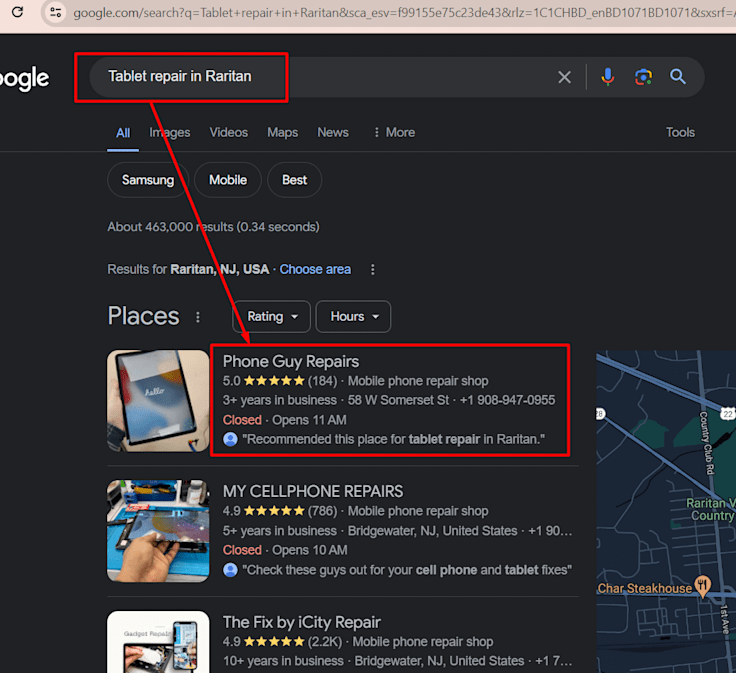Open site information icon in address bar
This screenshot has height=673, width=736.
(x=55, y=12)
